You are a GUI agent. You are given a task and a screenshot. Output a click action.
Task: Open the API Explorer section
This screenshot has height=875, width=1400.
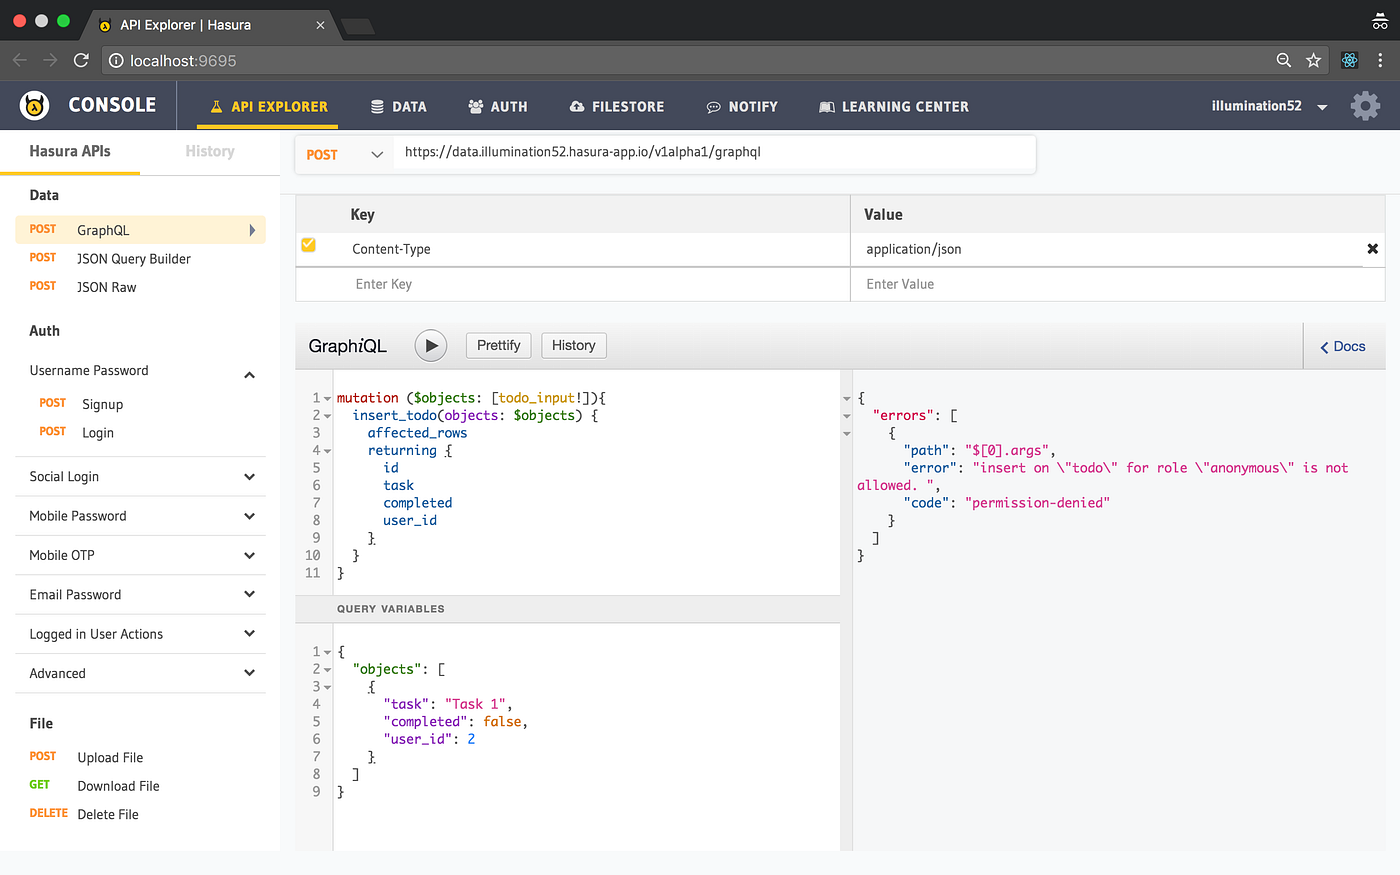pyautogui.click(x=267, y=106)
